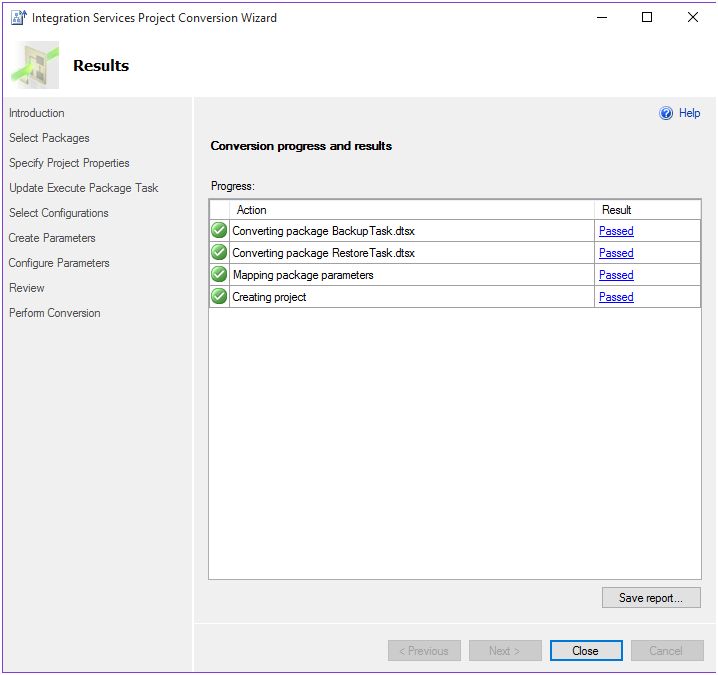Screen dimensions: 718x675
Task: Open Passed result for RestoreTask.dtsx conversion
Action: 616,253
